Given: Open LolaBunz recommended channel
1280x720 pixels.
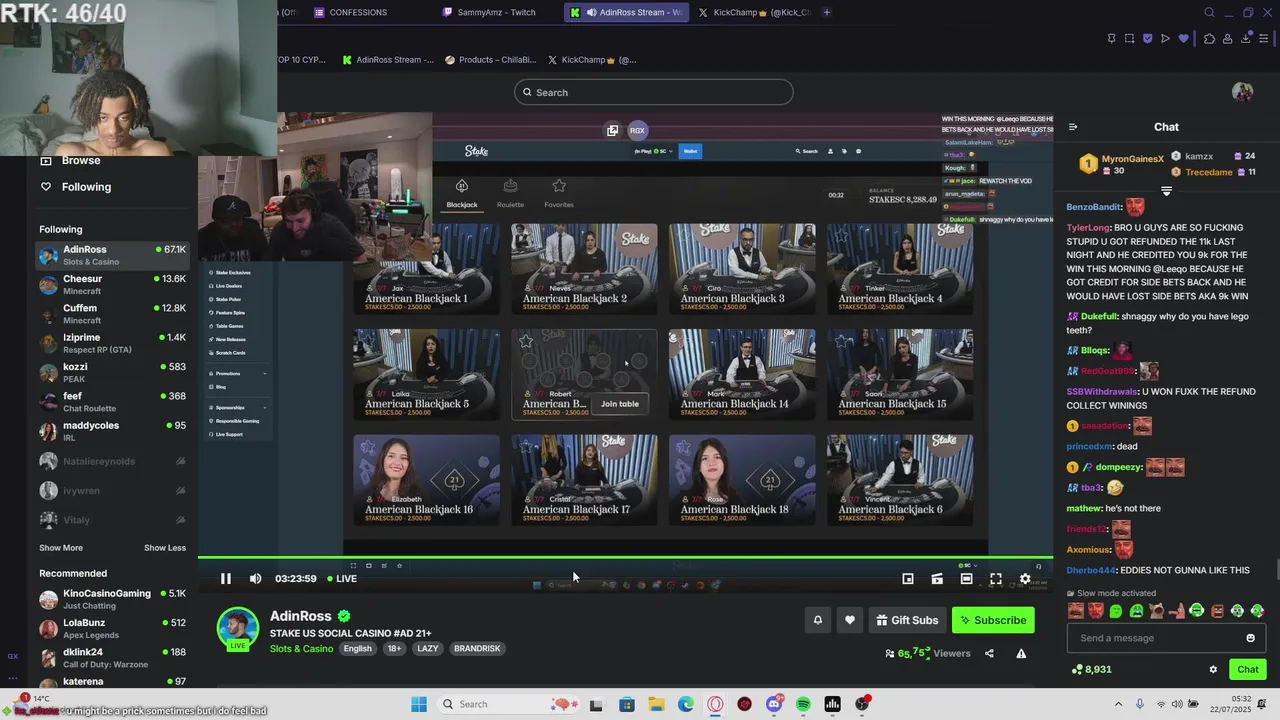Looking at the screenshot, I should [x=112, y=628].
